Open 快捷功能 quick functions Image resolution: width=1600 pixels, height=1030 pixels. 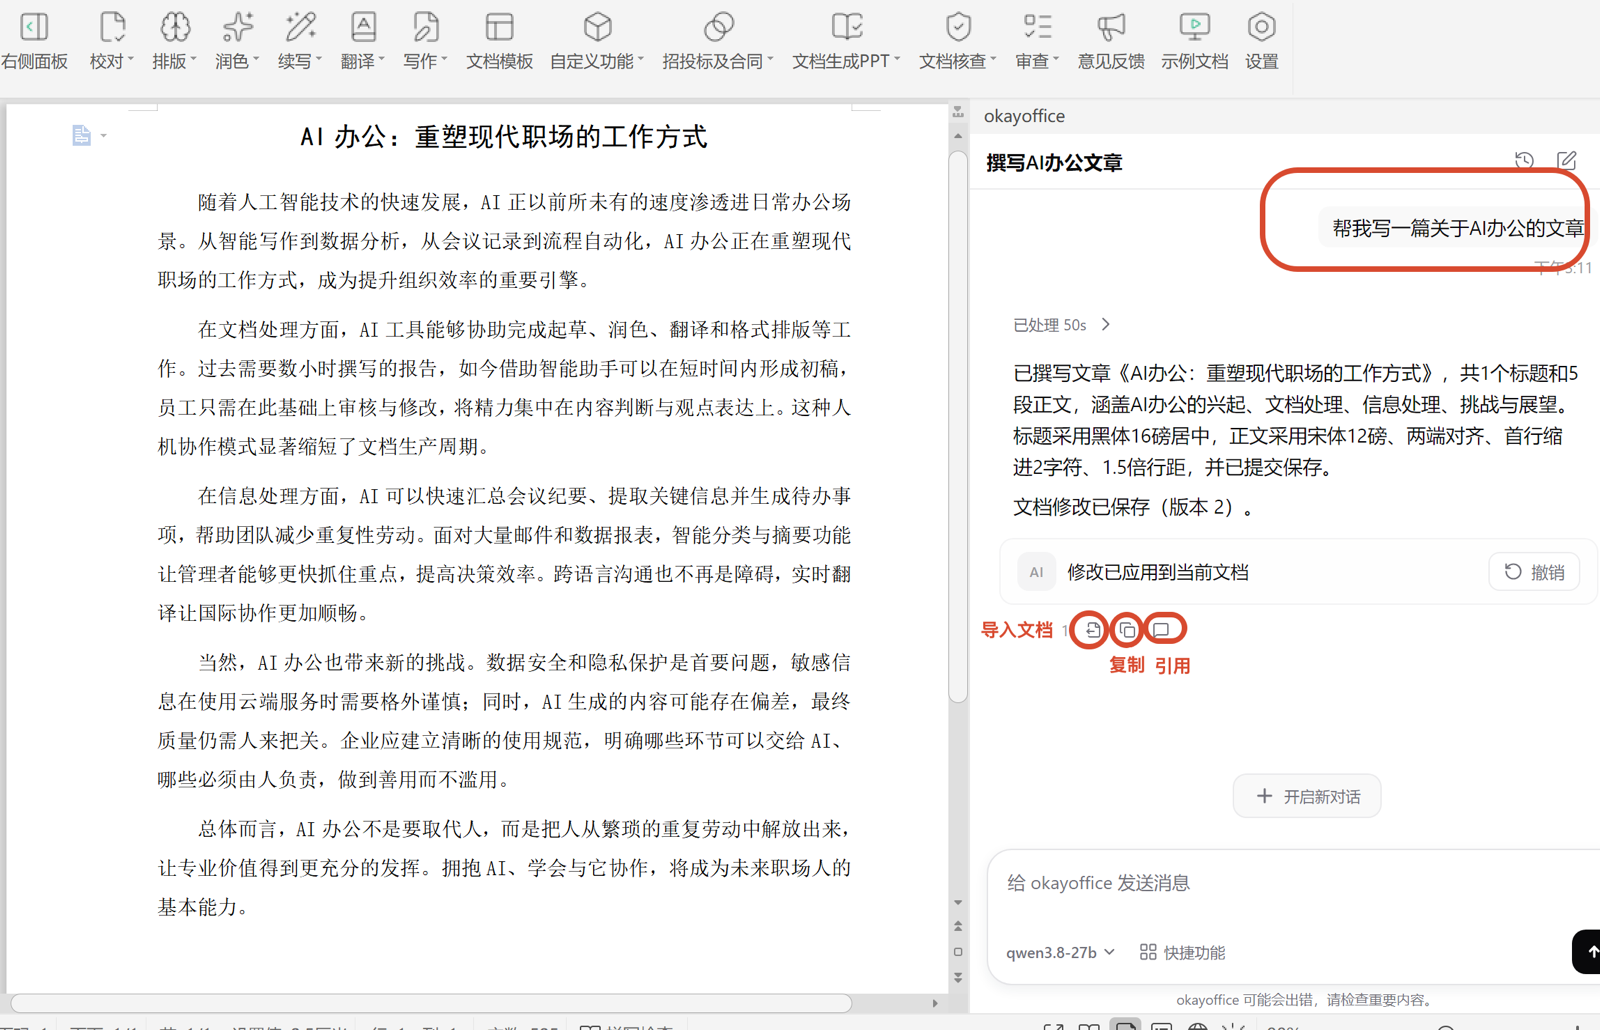point(1182,952)
